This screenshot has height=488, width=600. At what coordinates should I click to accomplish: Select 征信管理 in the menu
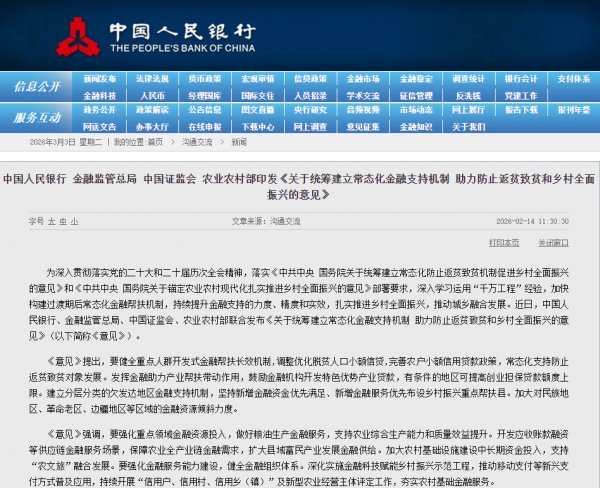point(416,96)
